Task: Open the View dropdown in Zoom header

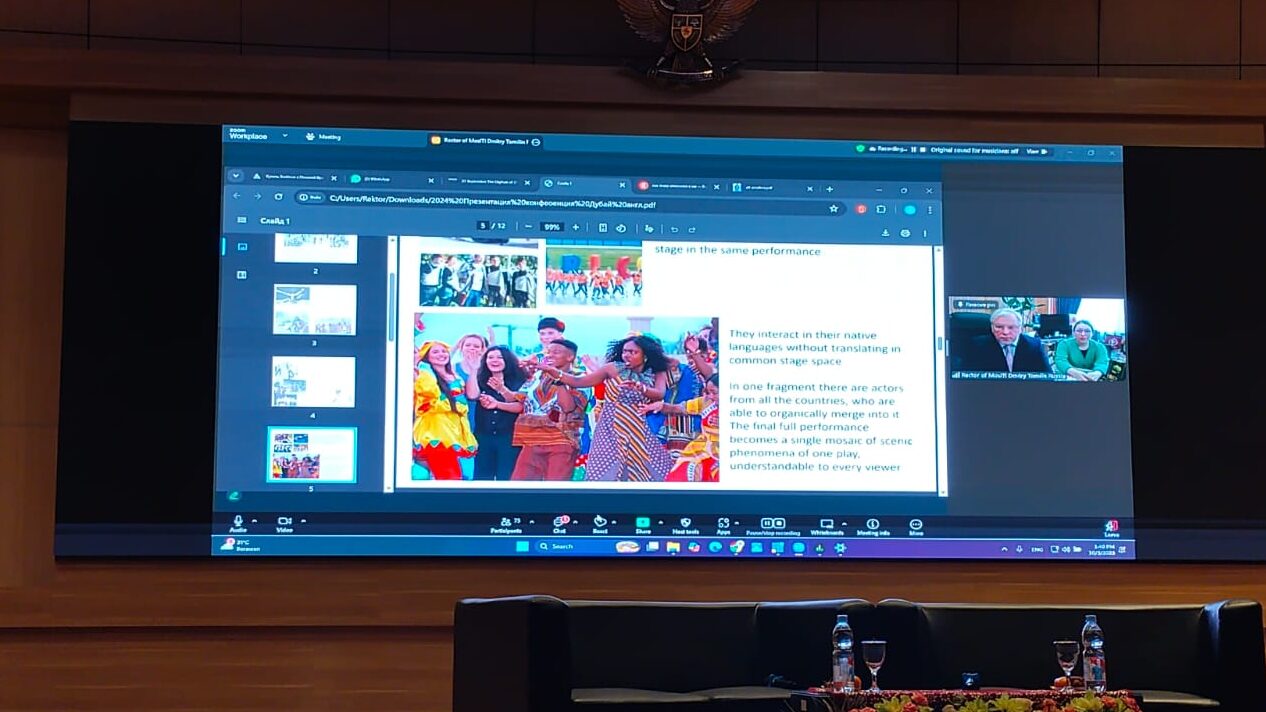Action: (x=1038, y=151)
